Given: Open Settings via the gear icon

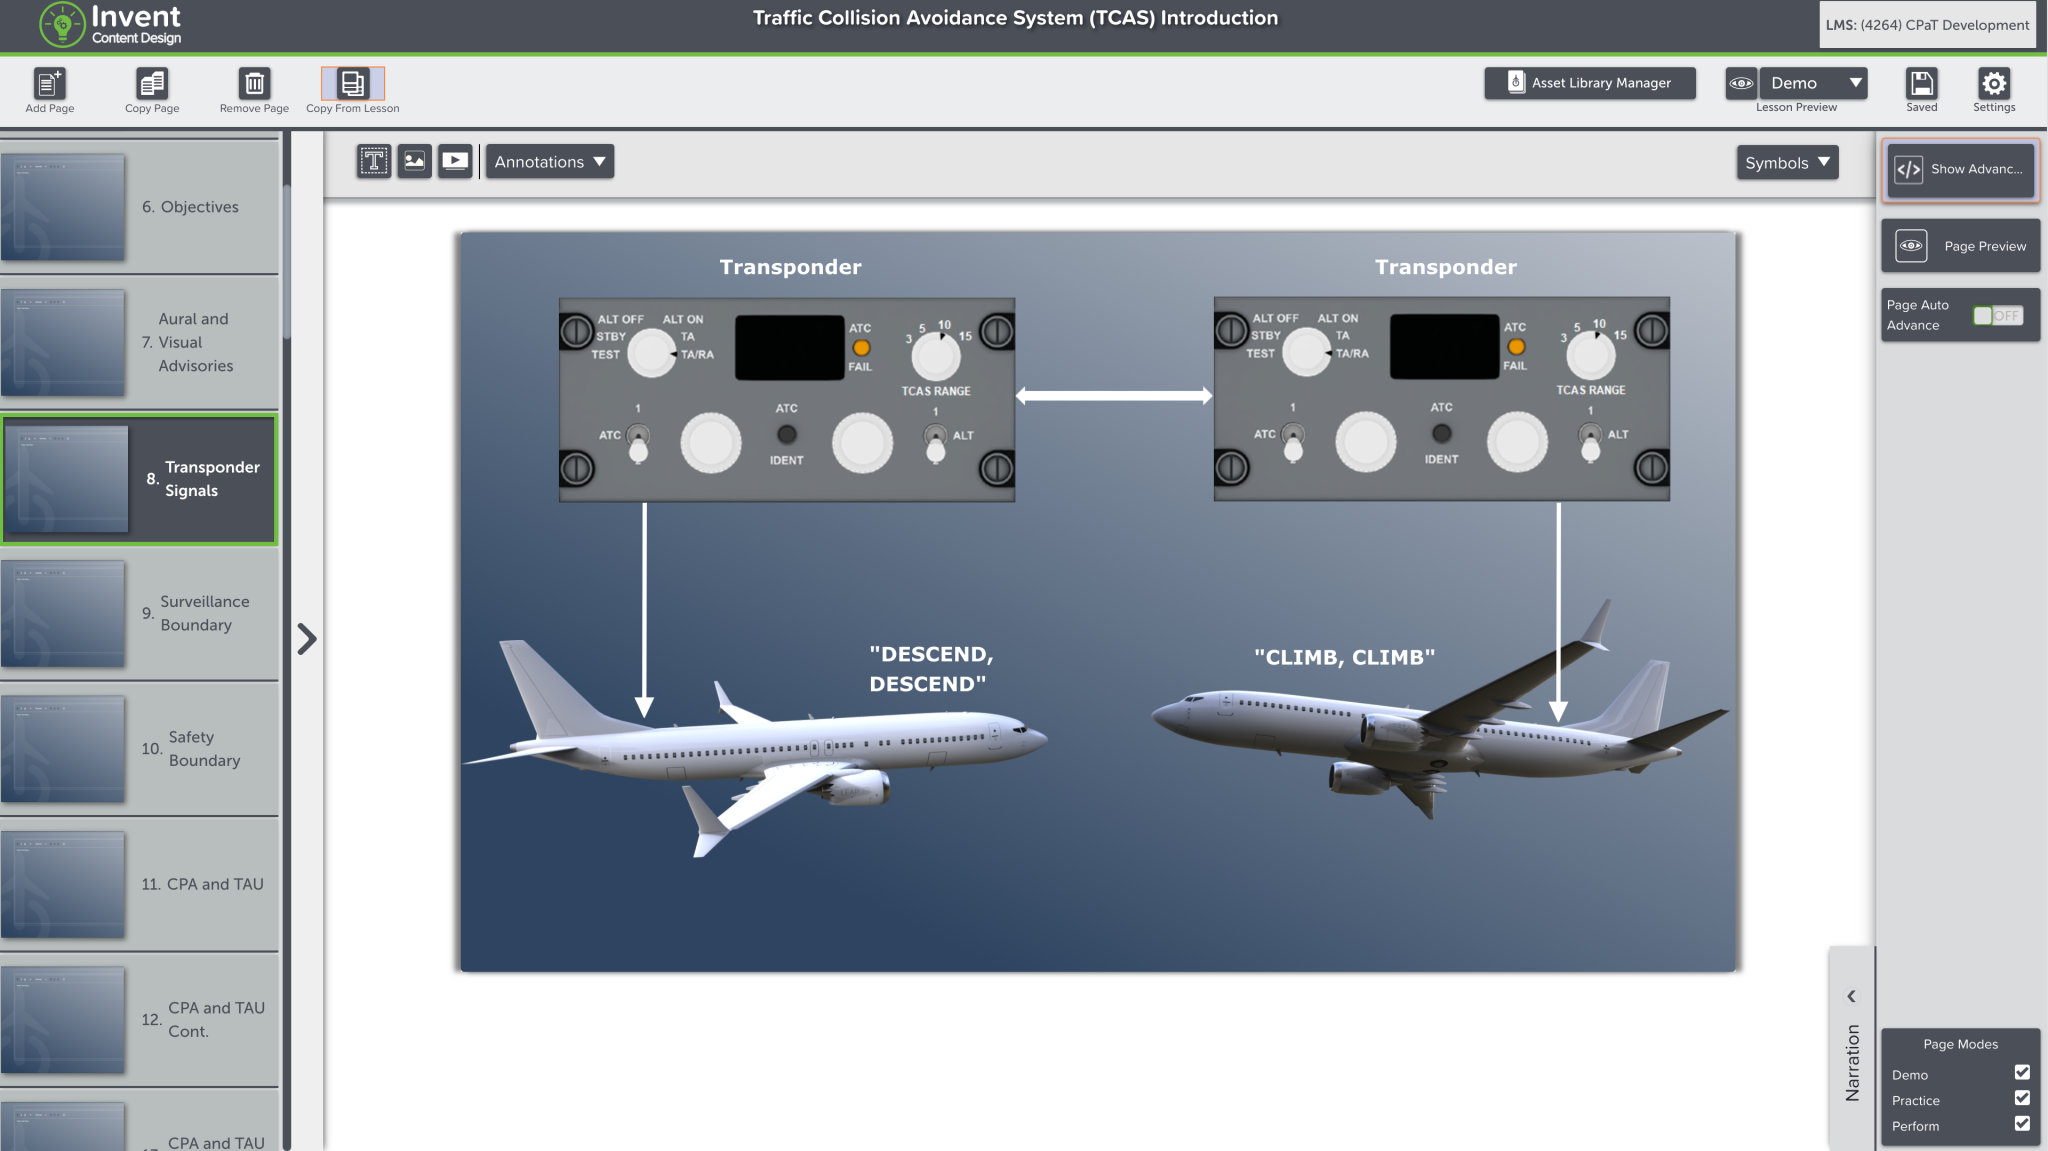Looking at the screenshot, I should (x=1994, y=83).
